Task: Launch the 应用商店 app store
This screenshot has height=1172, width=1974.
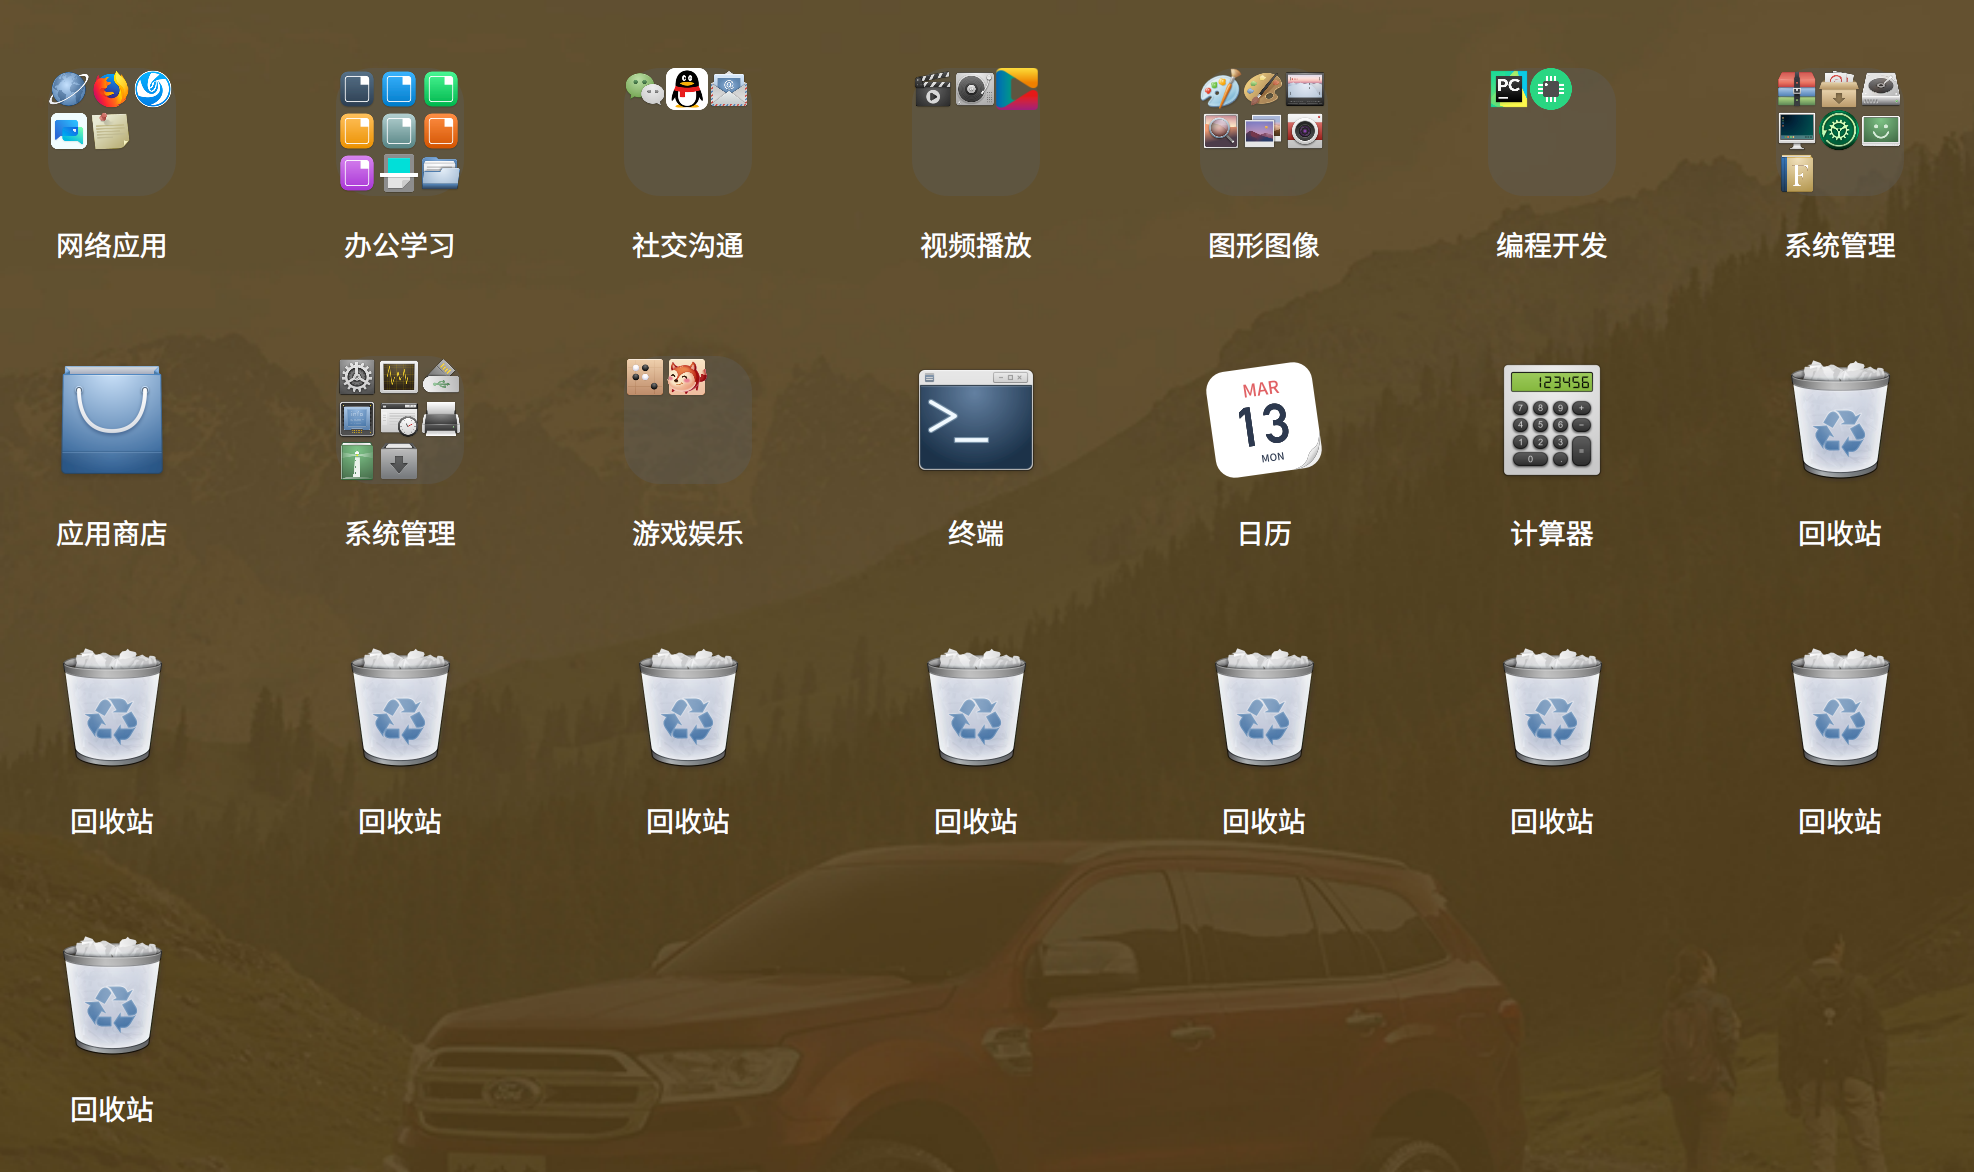Action: pyautogui.click(x=111, y=420)
